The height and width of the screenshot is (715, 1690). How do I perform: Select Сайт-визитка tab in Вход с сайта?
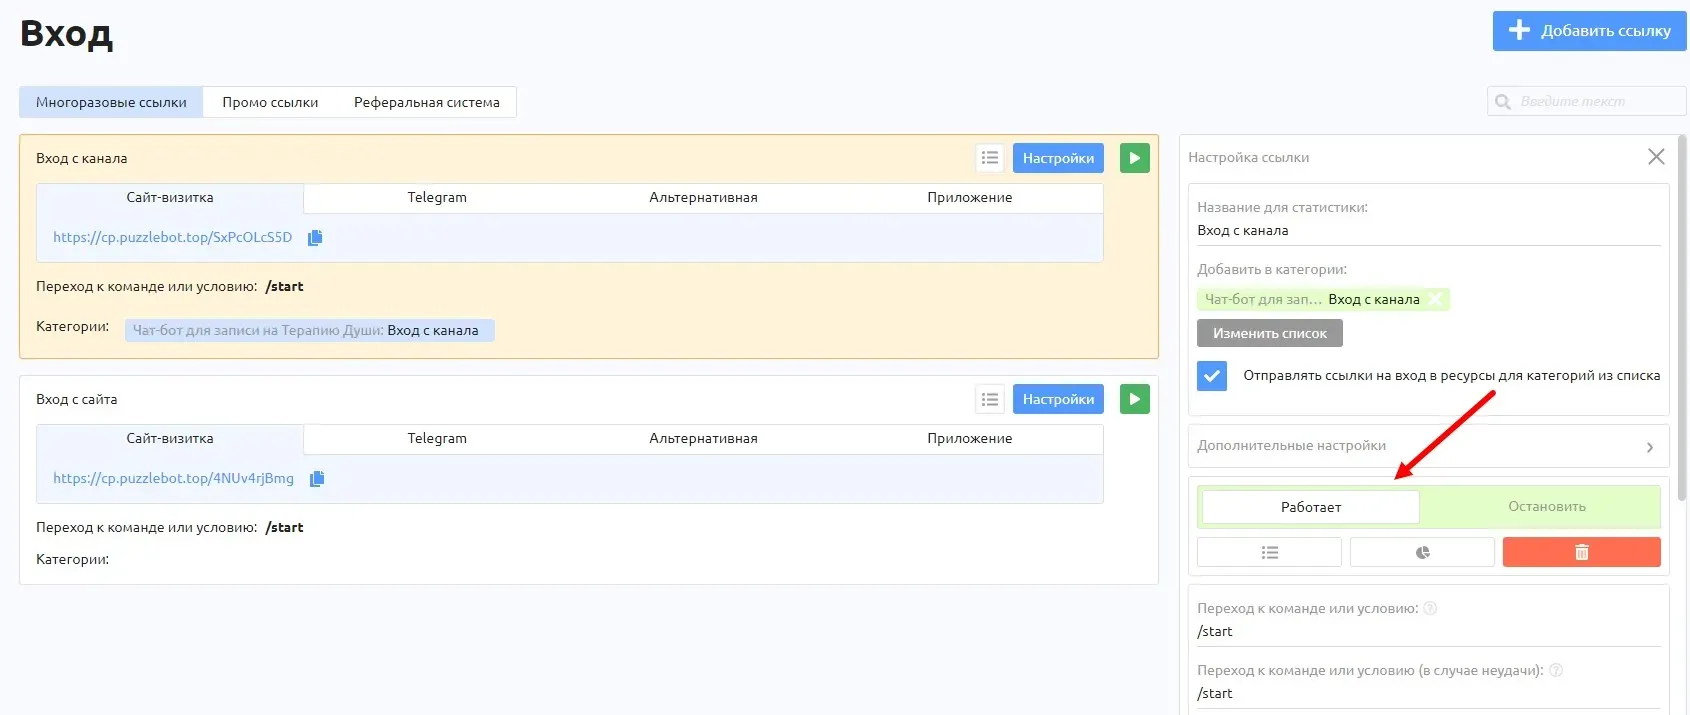point(170,439)
